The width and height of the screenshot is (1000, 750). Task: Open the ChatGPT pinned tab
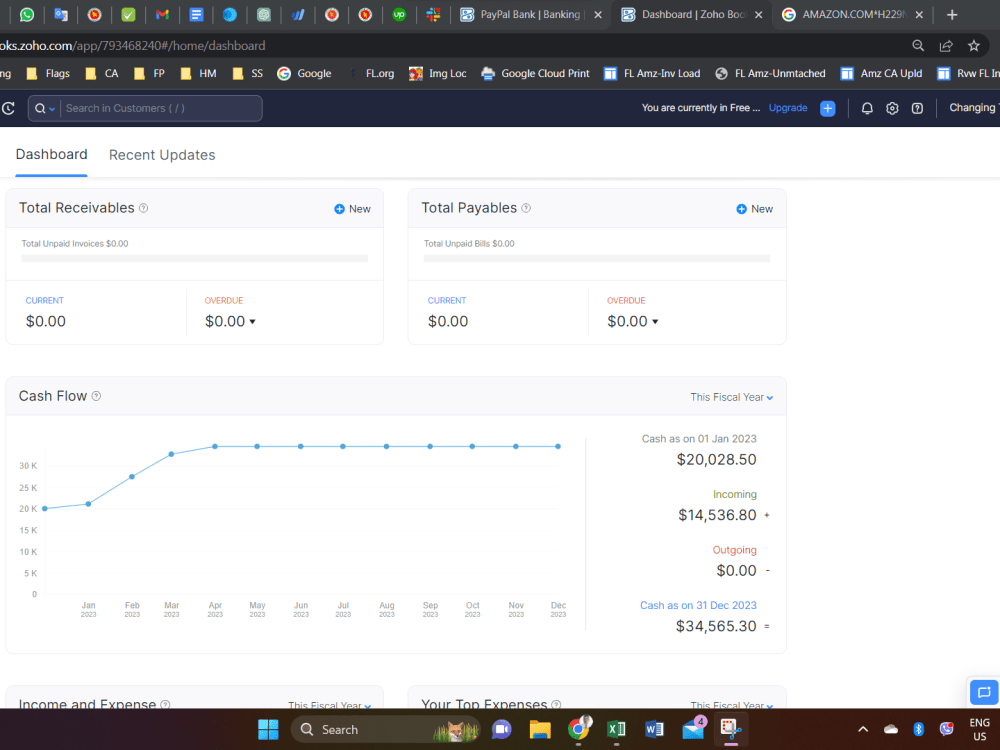[x=264, y=14]
